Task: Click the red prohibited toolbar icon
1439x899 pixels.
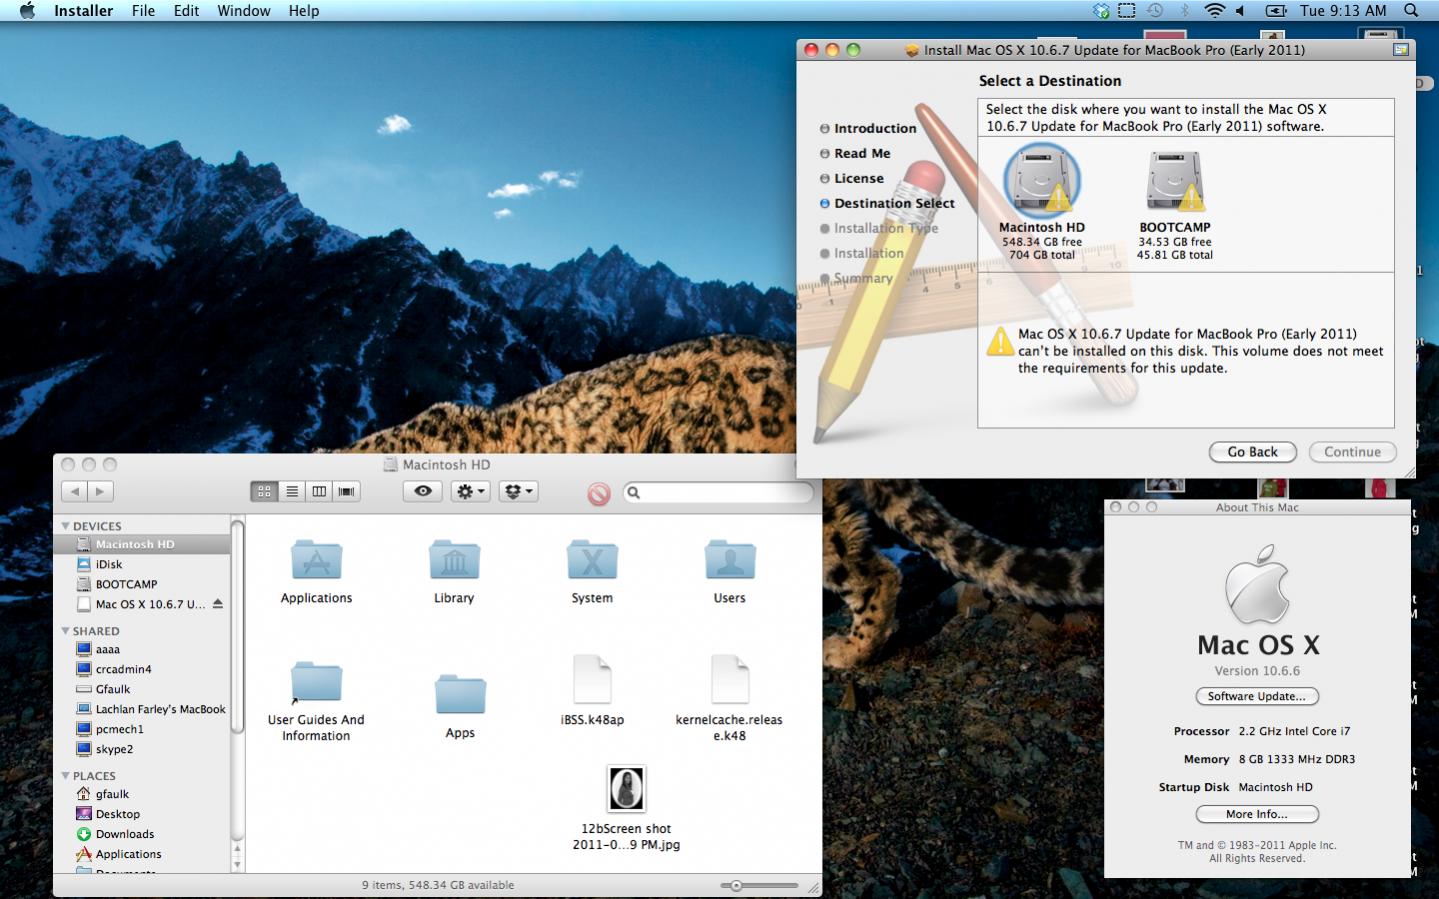Action: click(598, 493)
